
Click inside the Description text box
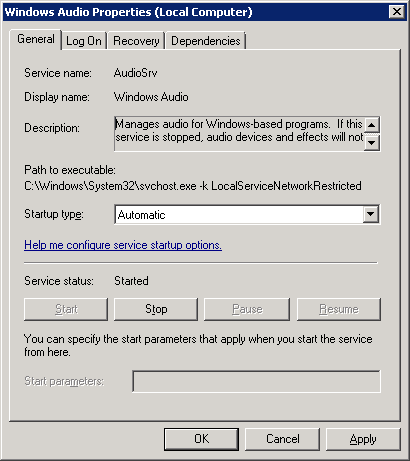(x=239, y=134)
